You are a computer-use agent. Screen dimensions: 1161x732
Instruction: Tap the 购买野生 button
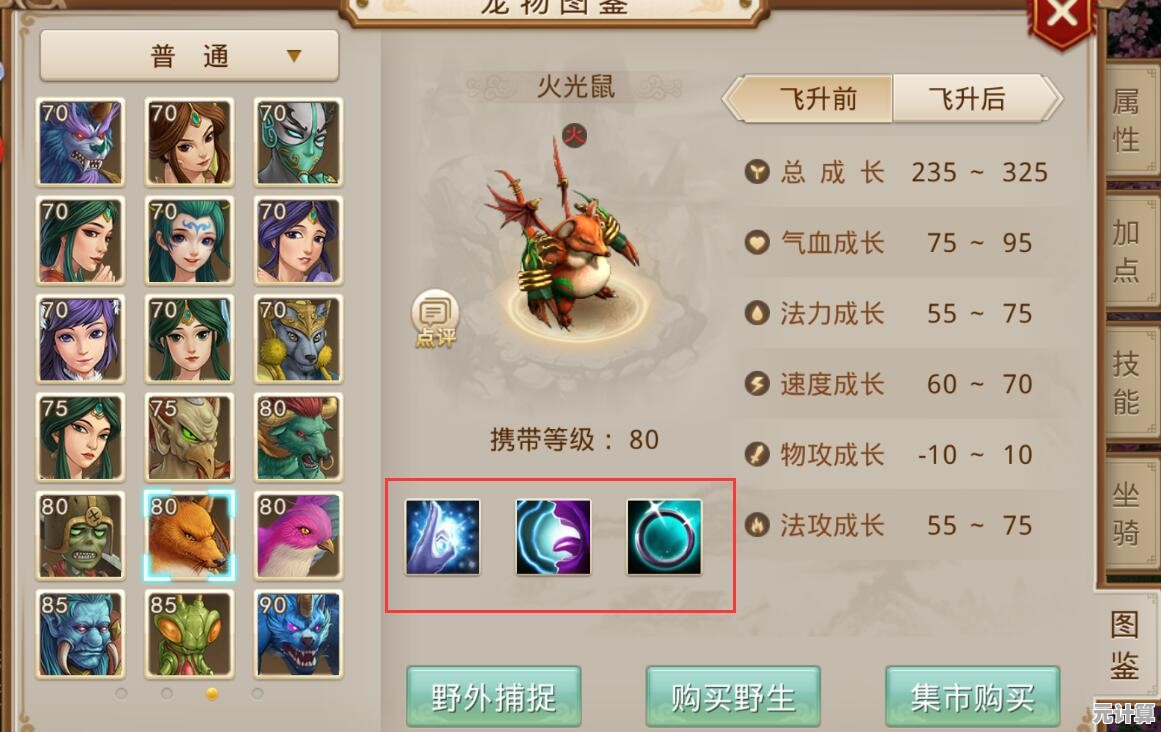(x=733, y=696)
